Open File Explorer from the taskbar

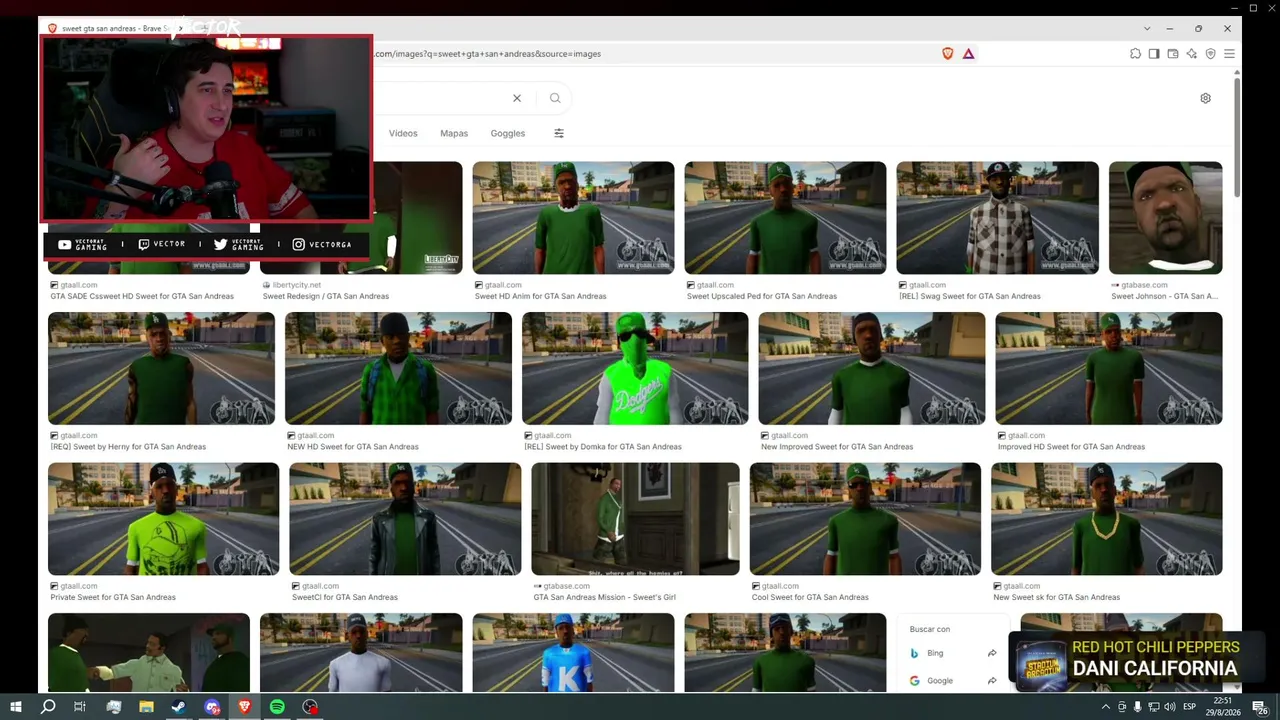tap(146, 707)
